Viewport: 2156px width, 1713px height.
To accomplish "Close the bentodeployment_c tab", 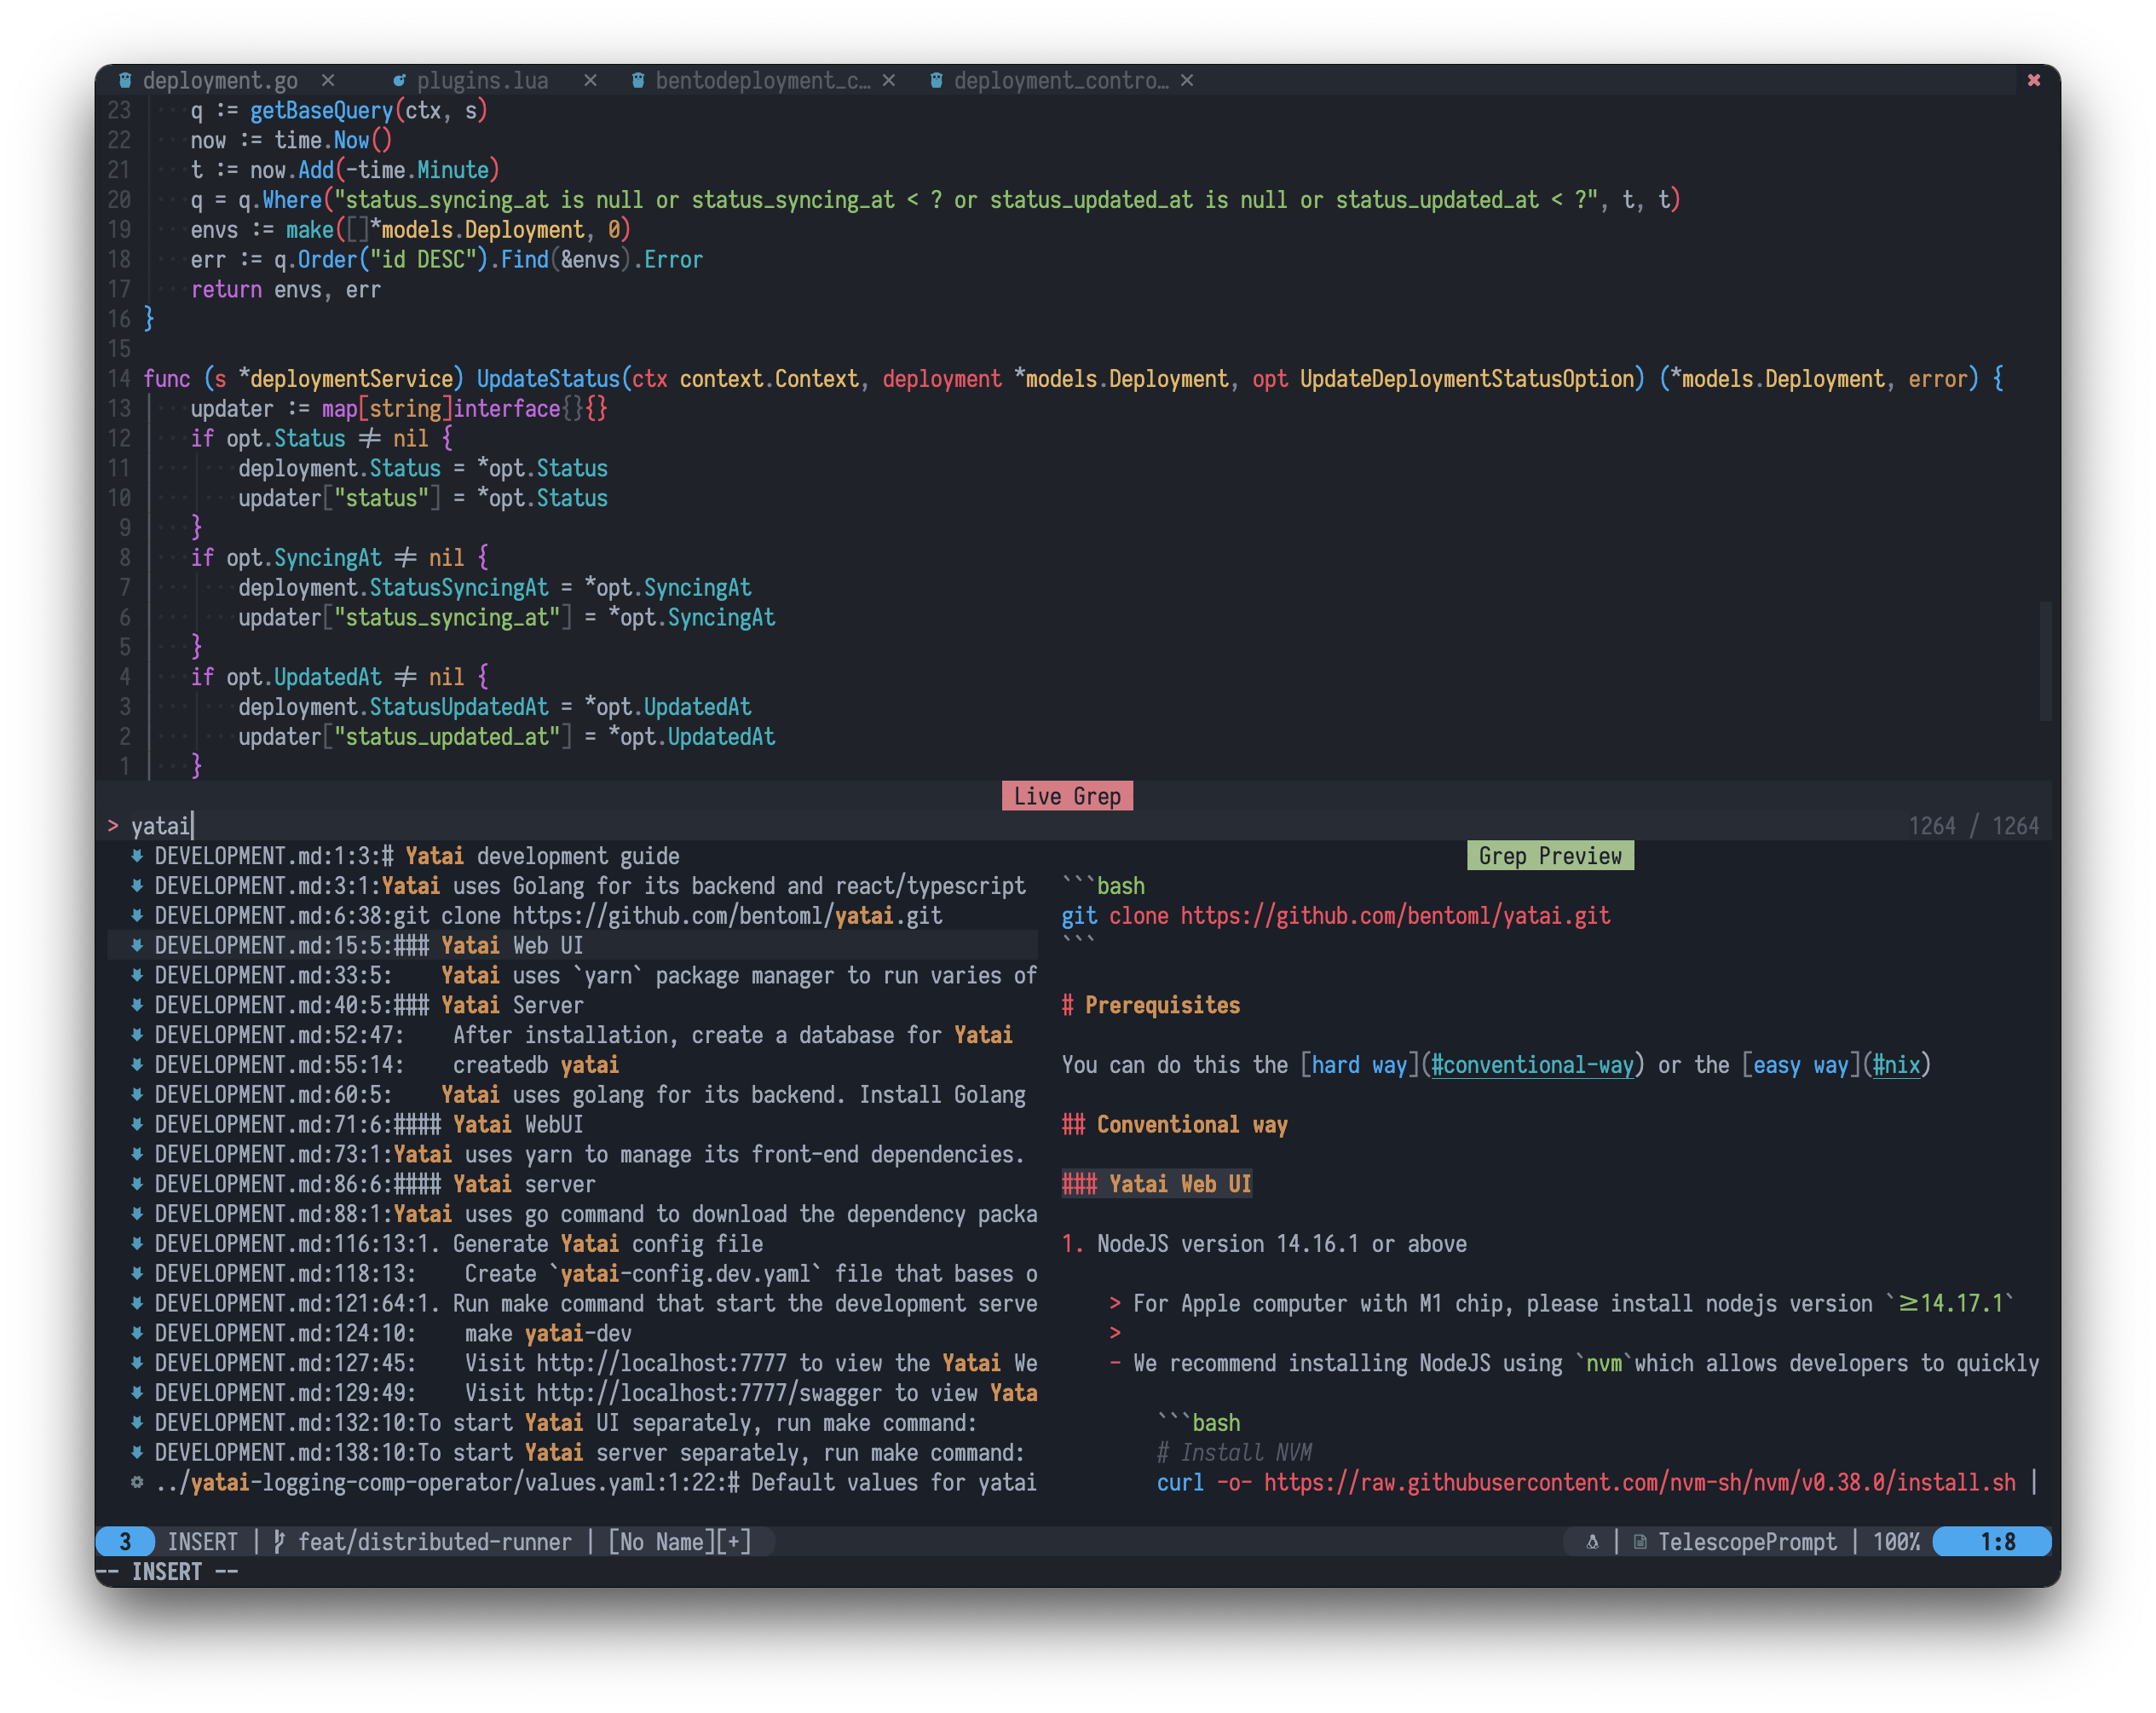I will [x=889, y=81].
